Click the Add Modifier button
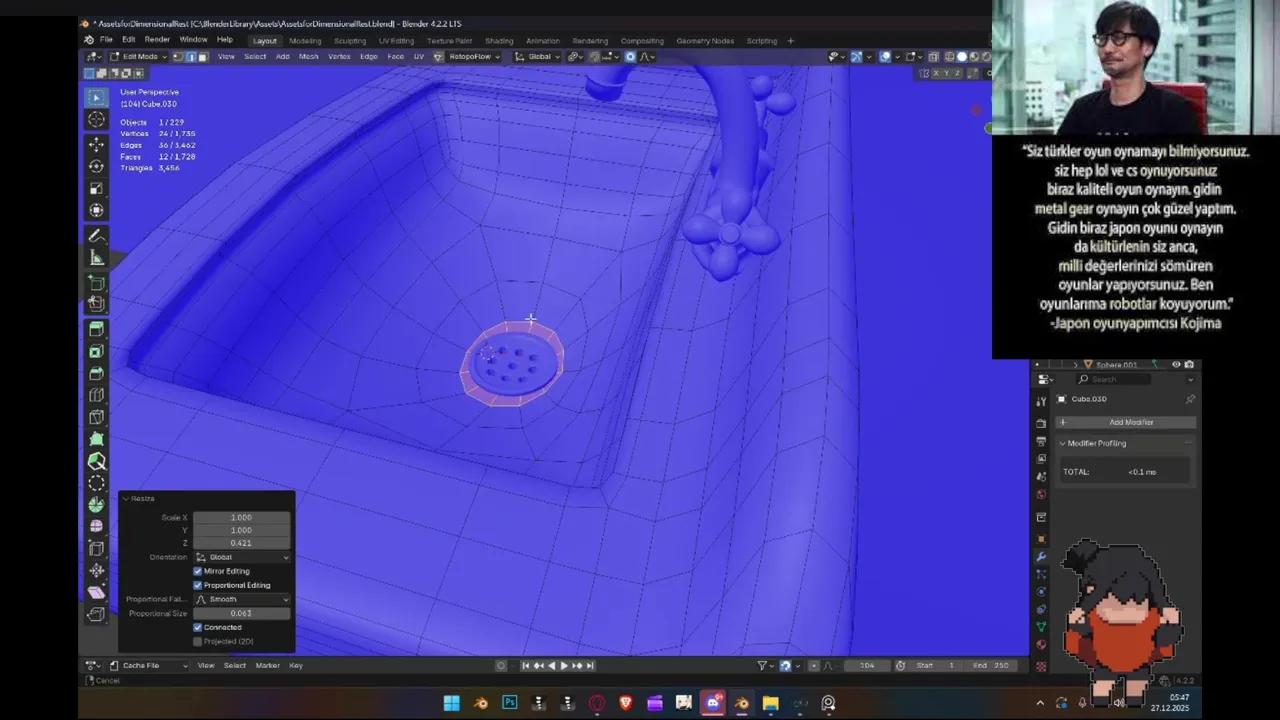The width and height of the screenshot is (1280, 720). point(1126,422)
